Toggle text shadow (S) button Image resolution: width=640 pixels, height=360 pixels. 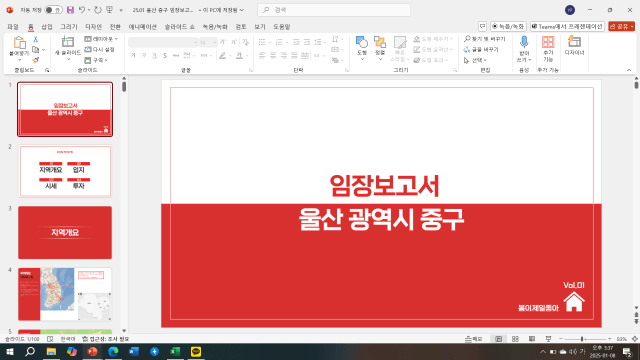tap(165, 56)
